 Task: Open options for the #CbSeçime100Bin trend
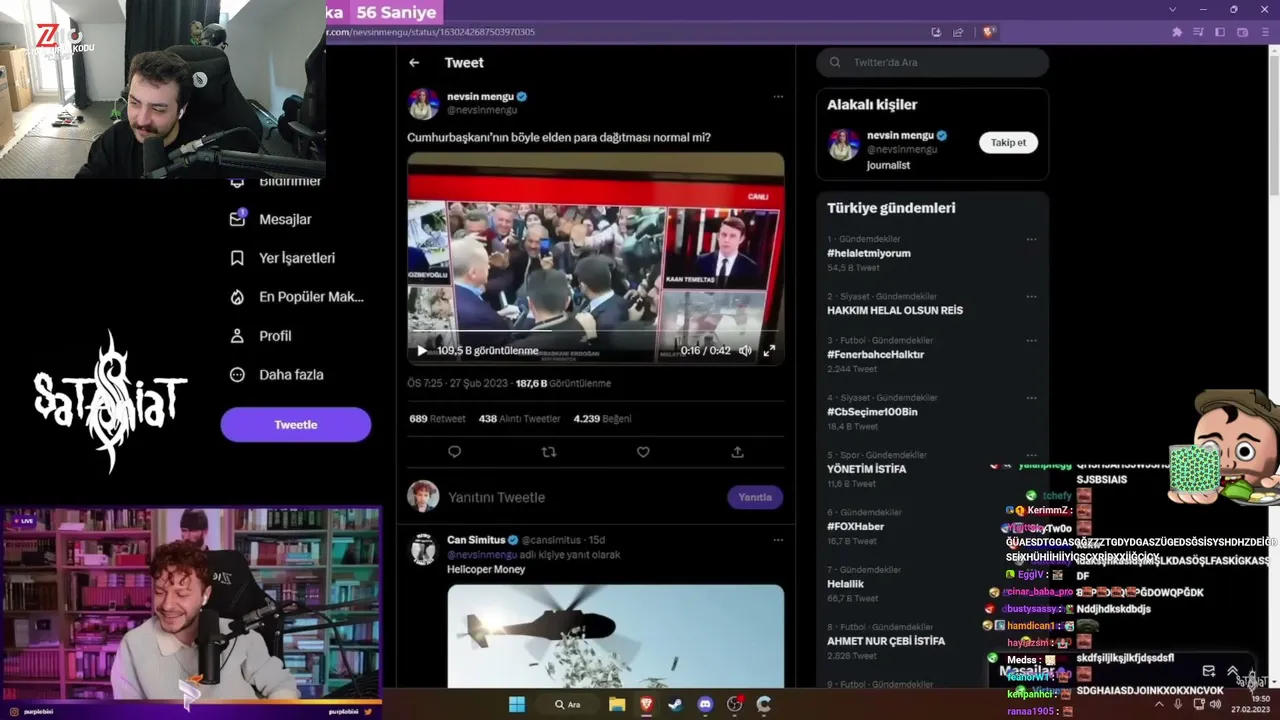point(1031,398)
